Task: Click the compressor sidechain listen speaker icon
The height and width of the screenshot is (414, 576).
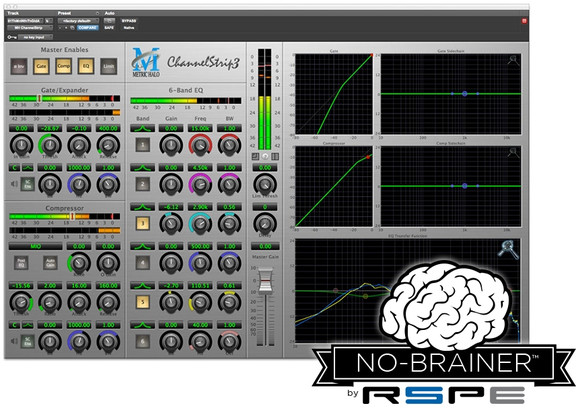Action: [x=14, y=341]
